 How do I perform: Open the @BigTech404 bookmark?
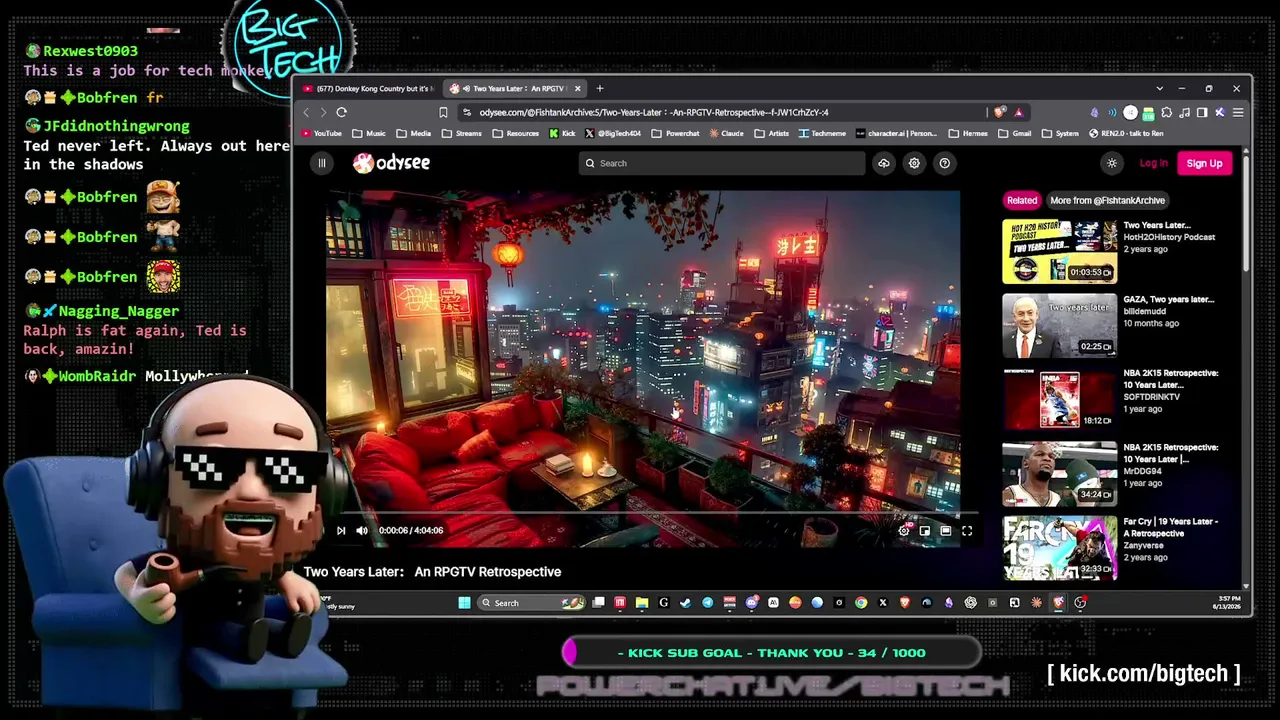(612, 133)
